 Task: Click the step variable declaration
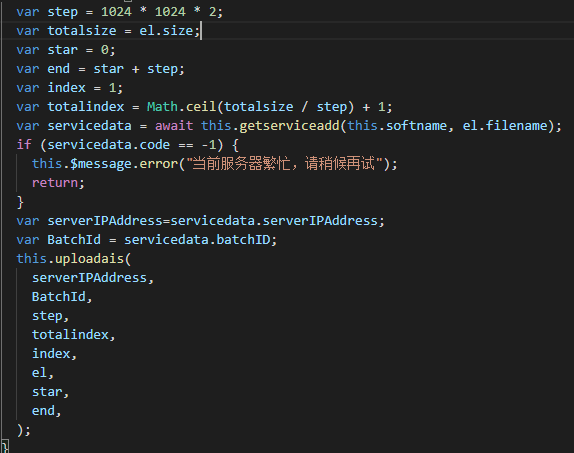click(120, 12)
